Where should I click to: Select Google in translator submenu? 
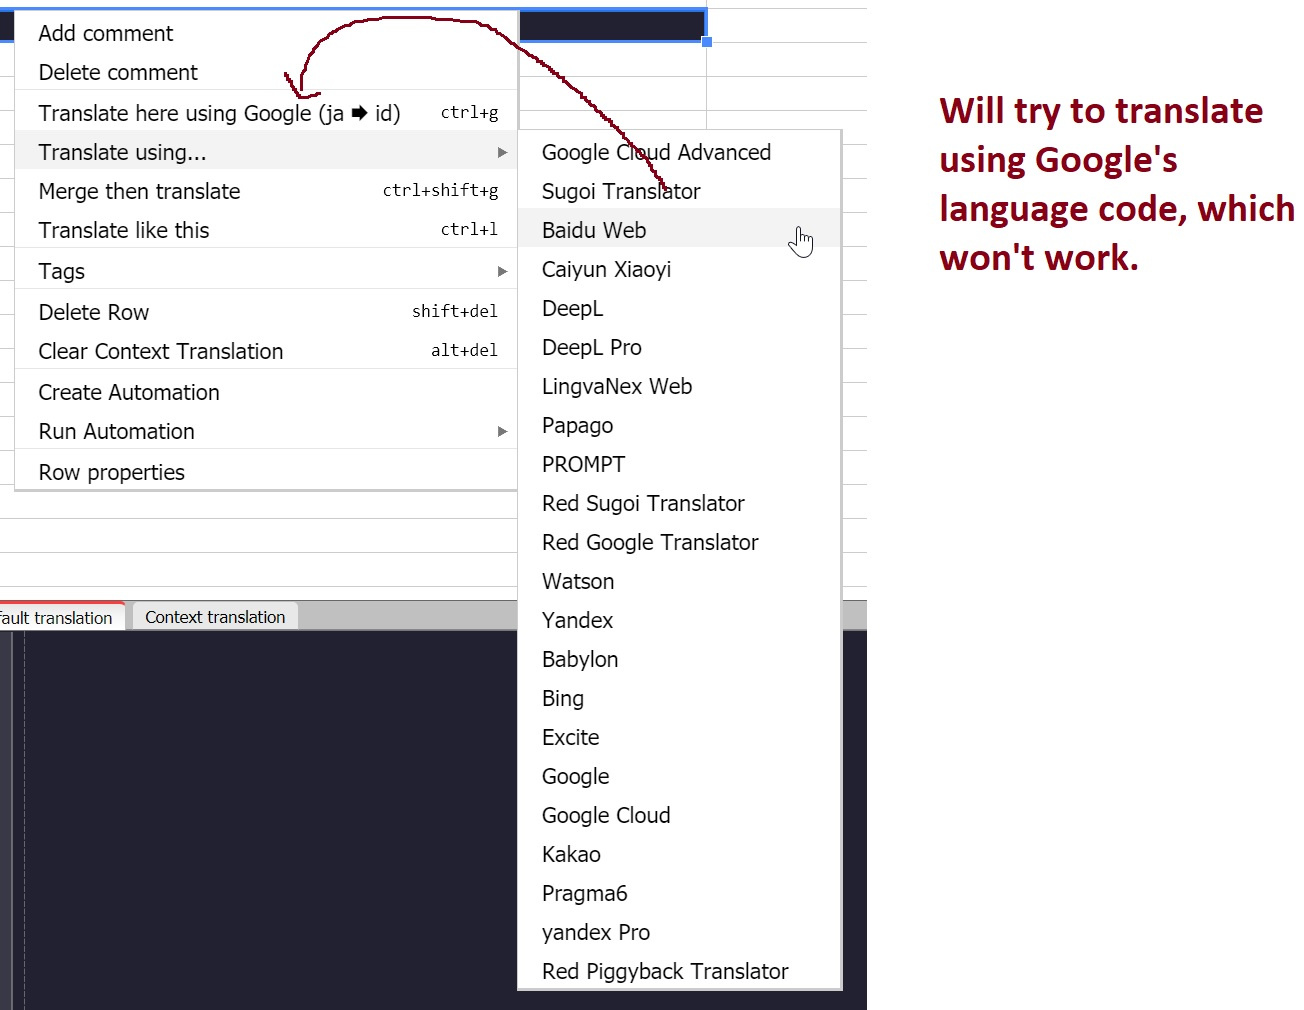tap(680, 776)
